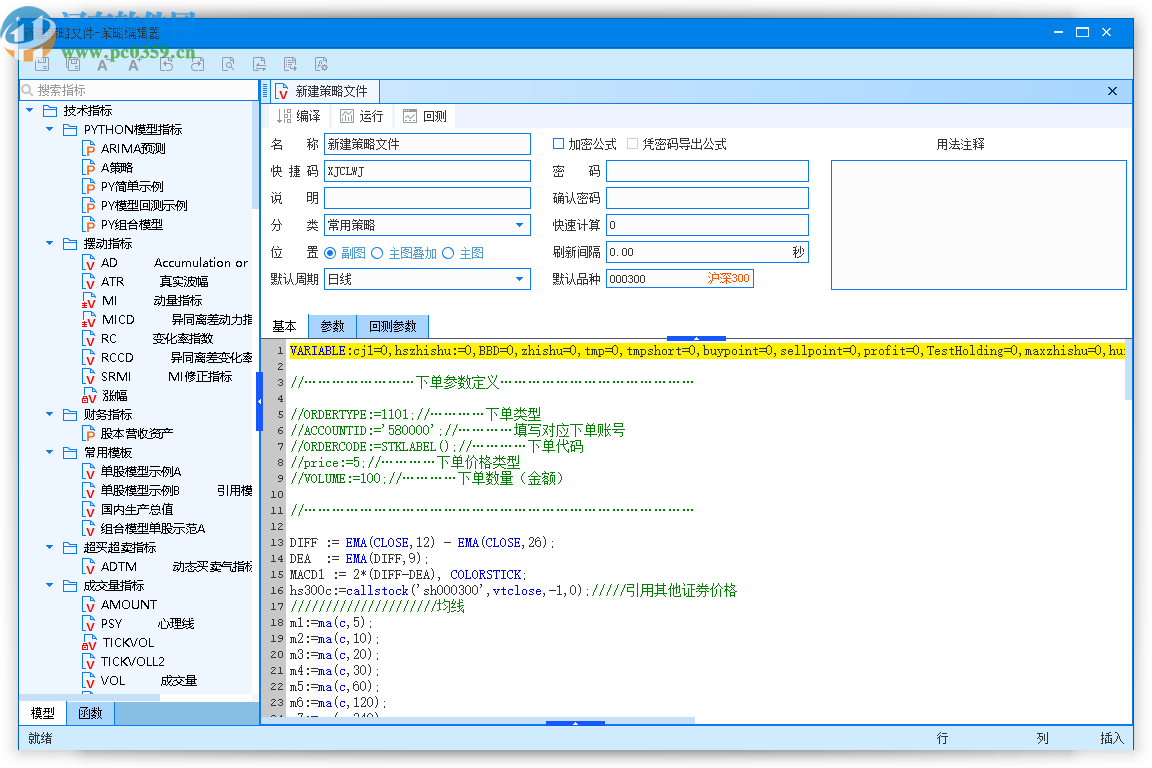Click the Save All toolbar icon

(73, 64)
